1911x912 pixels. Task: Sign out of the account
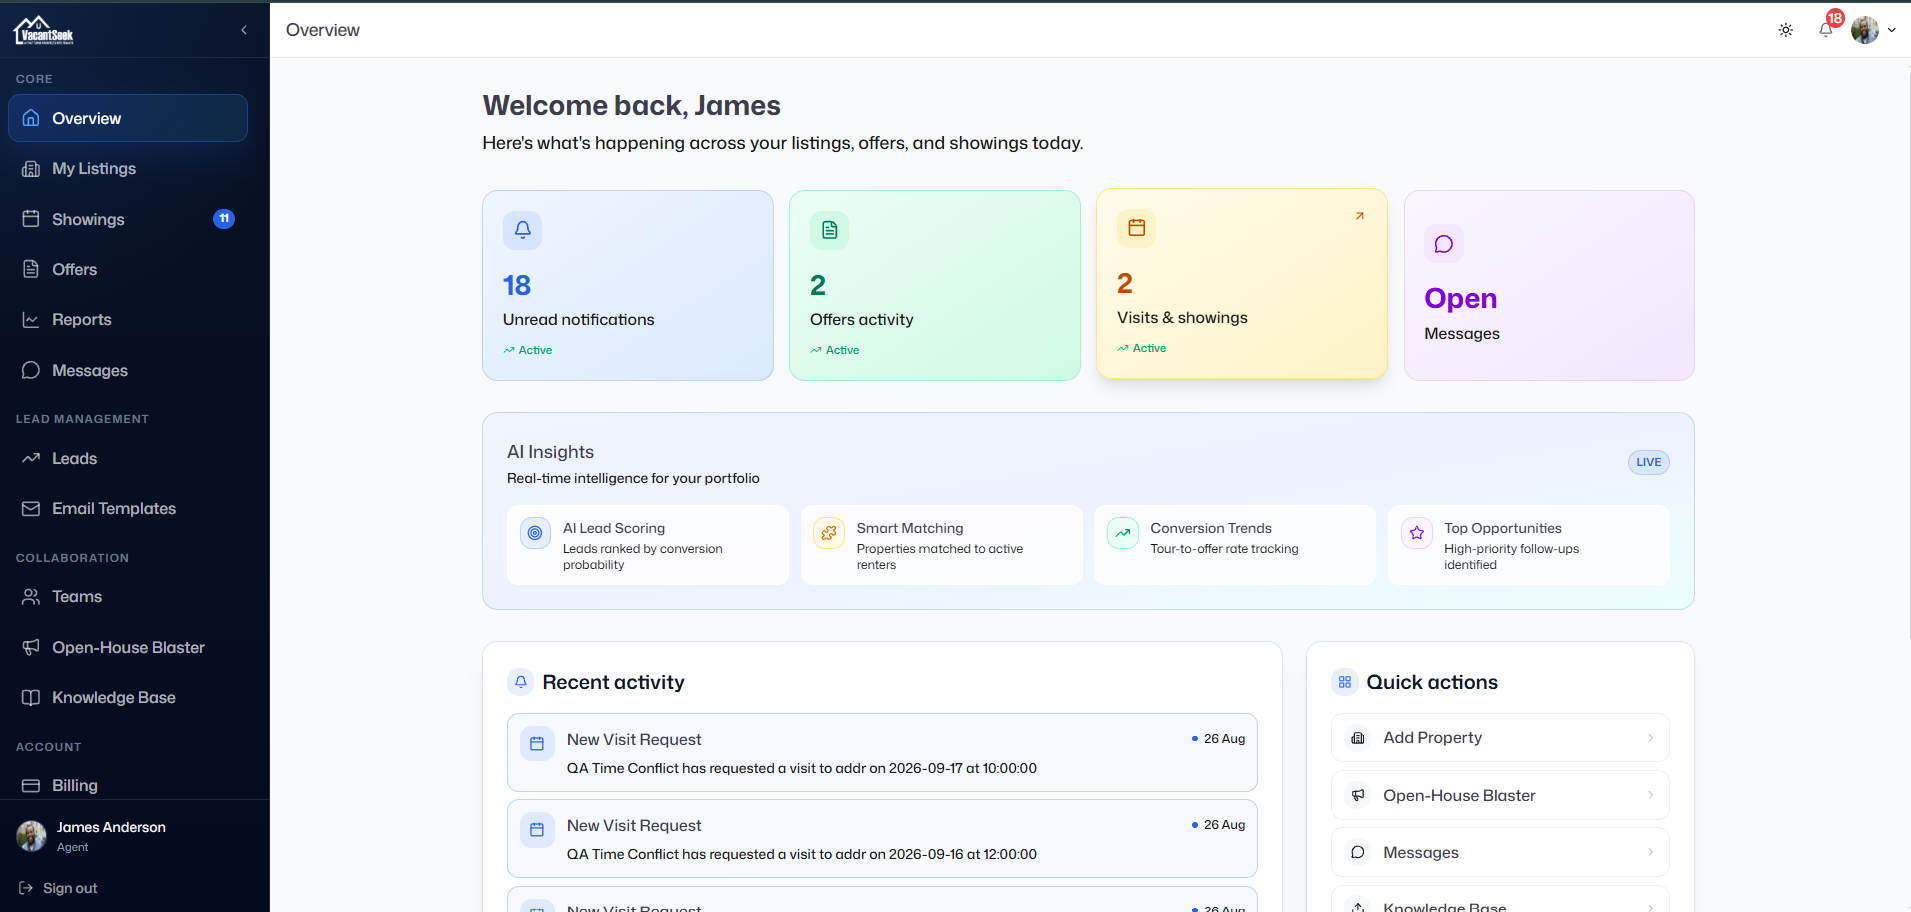coord(58,888)
